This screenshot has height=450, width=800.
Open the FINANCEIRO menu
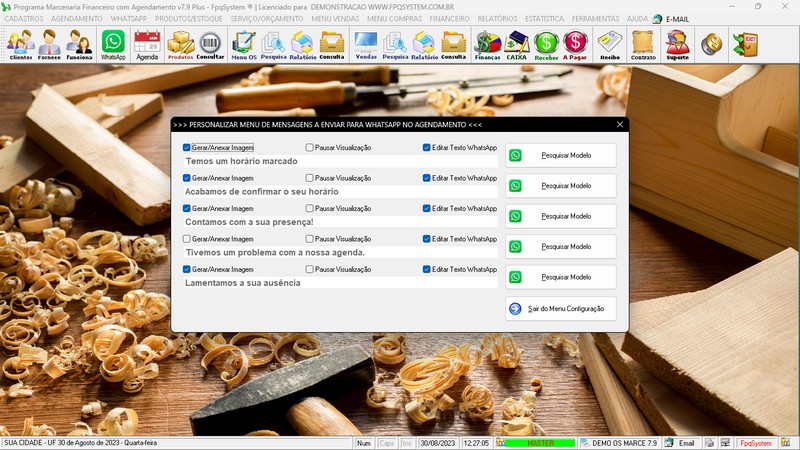pyautogui.click(x=450, y=19)
